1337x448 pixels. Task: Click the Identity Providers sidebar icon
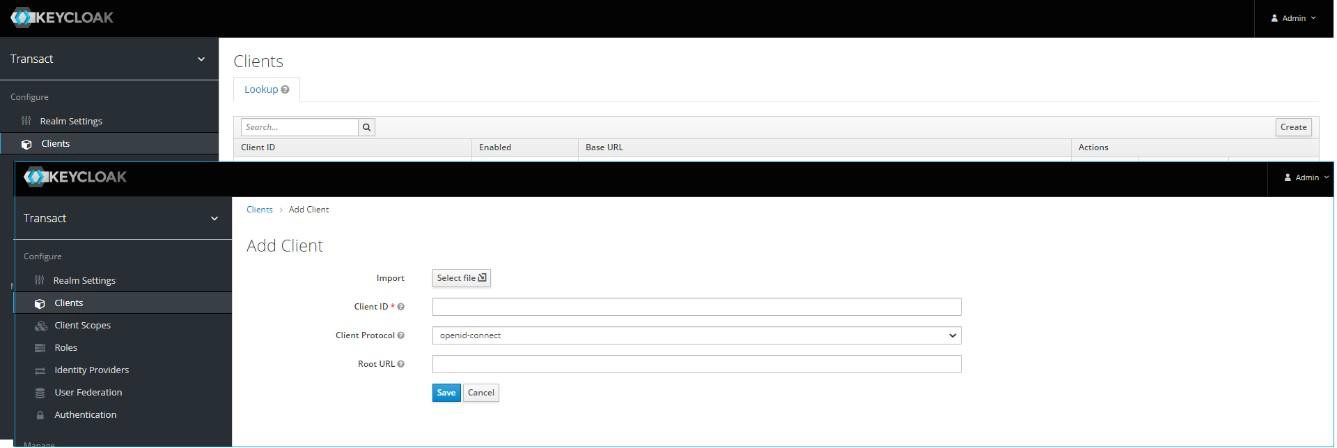[40, 371]
